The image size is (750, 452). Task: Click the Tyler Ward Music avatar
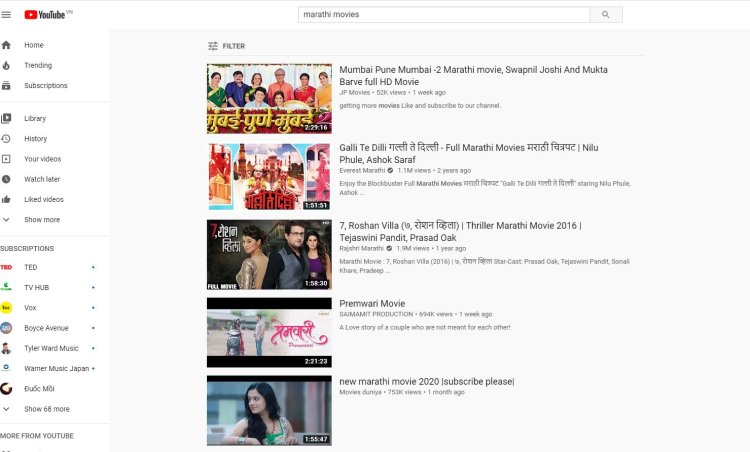[x=6, y=348]
